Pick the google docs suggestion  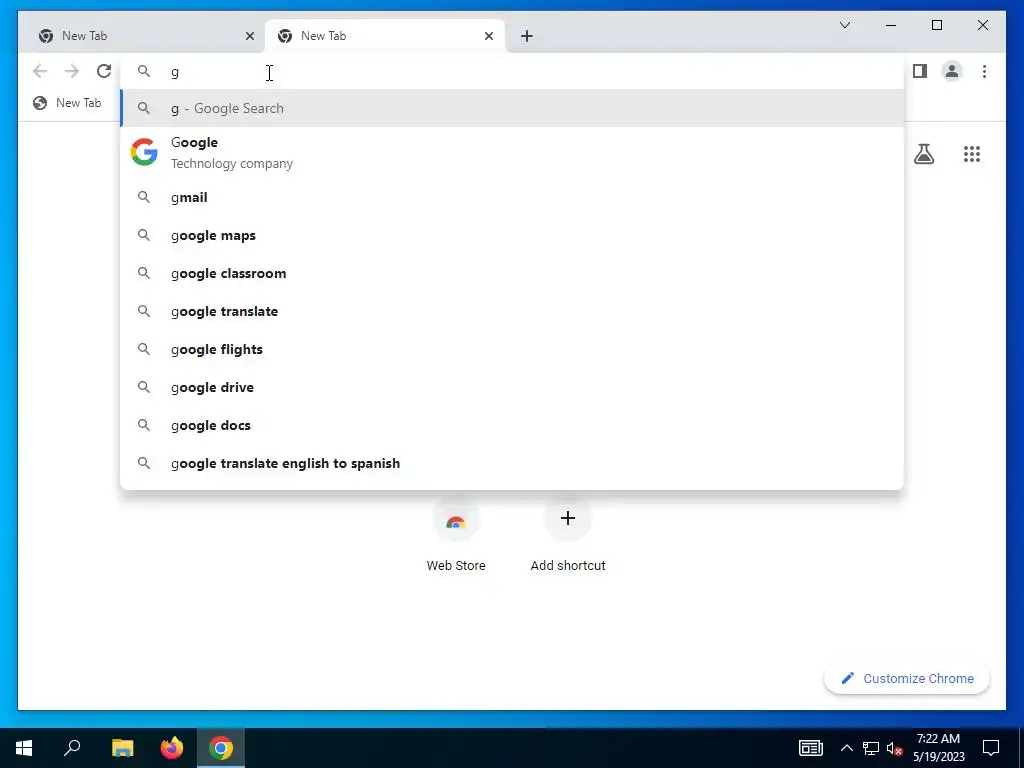(x=512, y=424)
